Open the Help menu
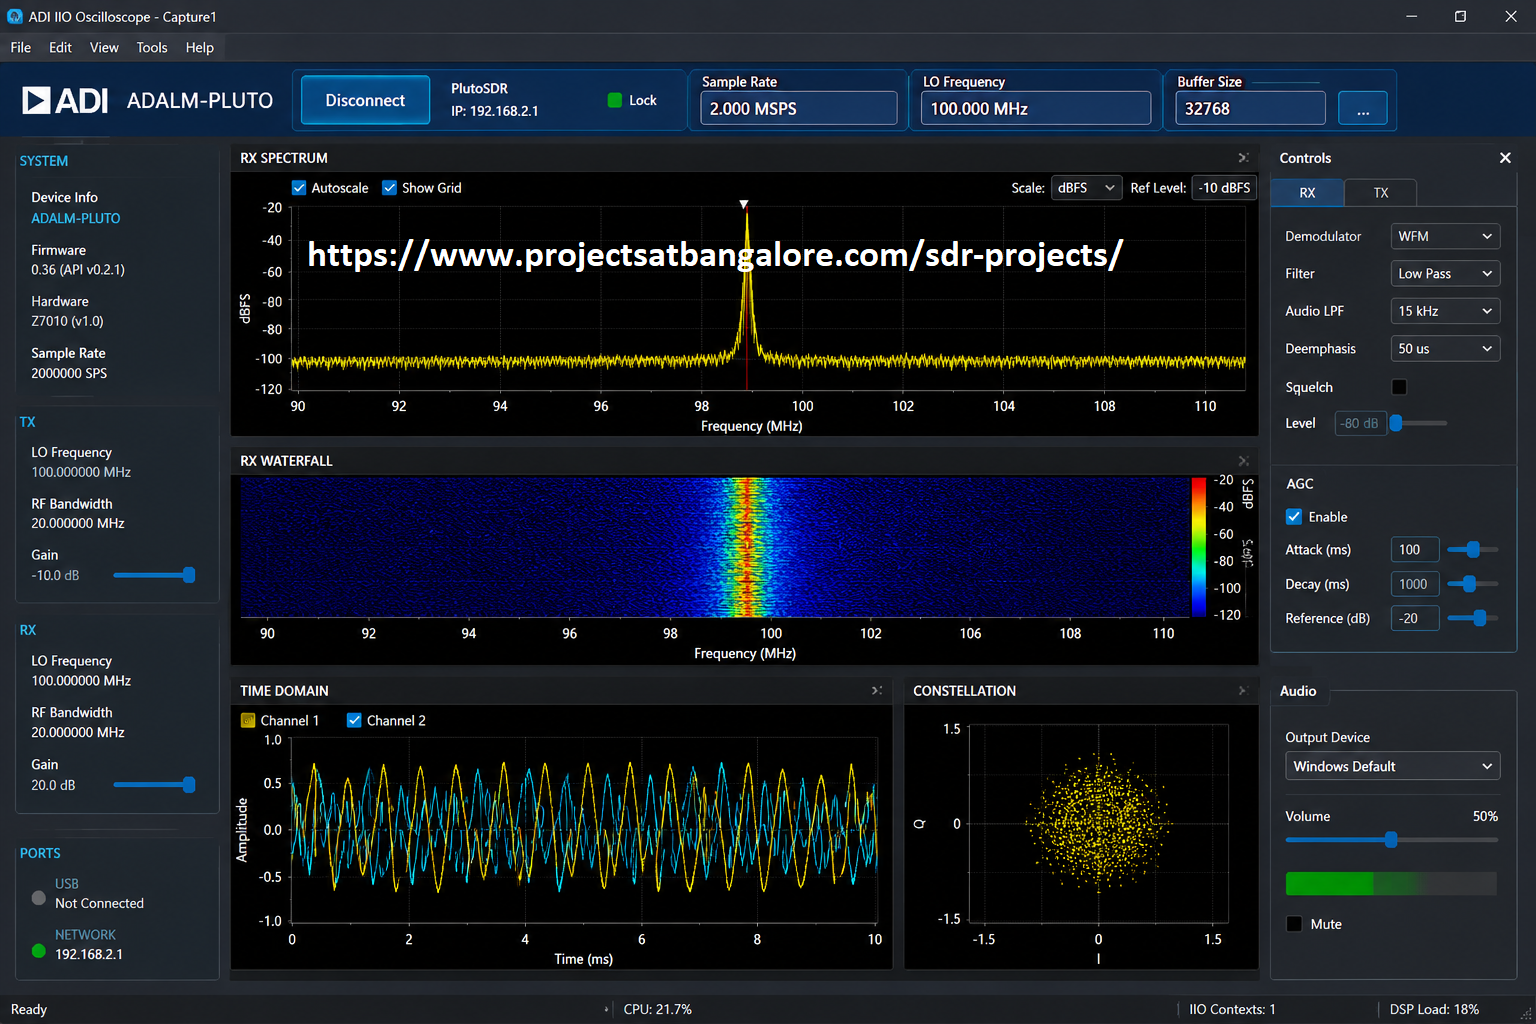The height and width of the screenshot is (1024, 1536). click(199, 47)
